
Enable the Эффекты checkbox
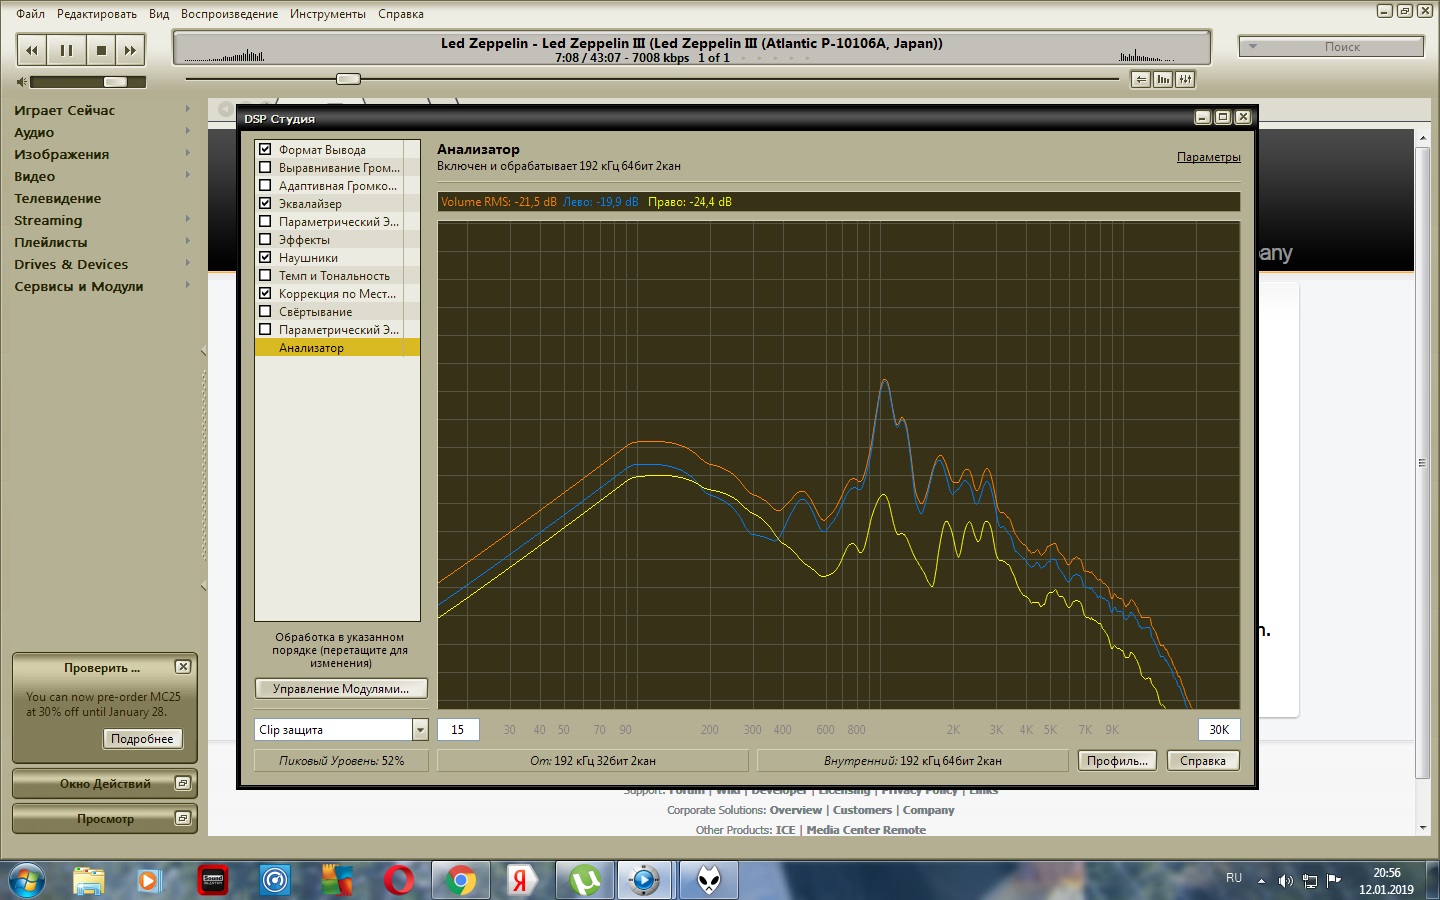(265, 240)
